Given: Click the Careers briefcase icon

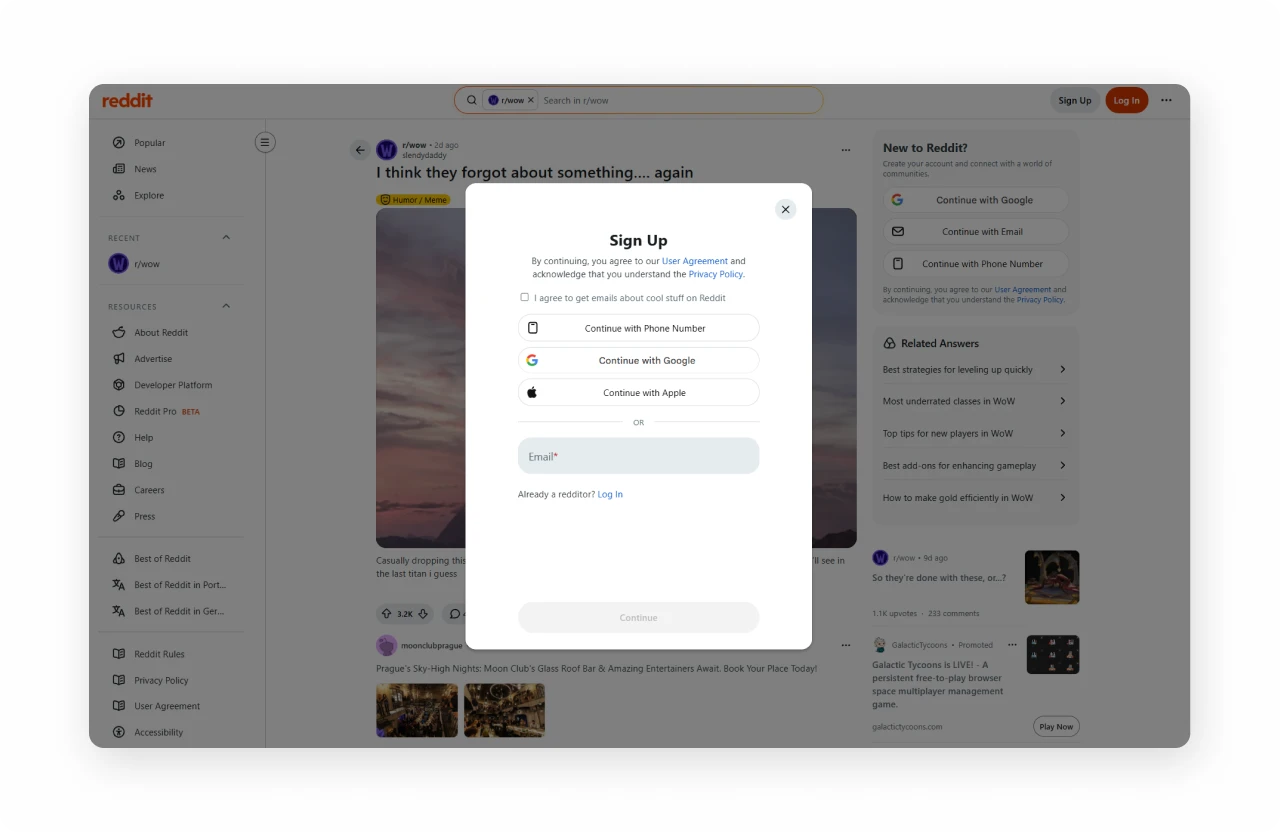Looking at the screenshot, I should 119,490.
